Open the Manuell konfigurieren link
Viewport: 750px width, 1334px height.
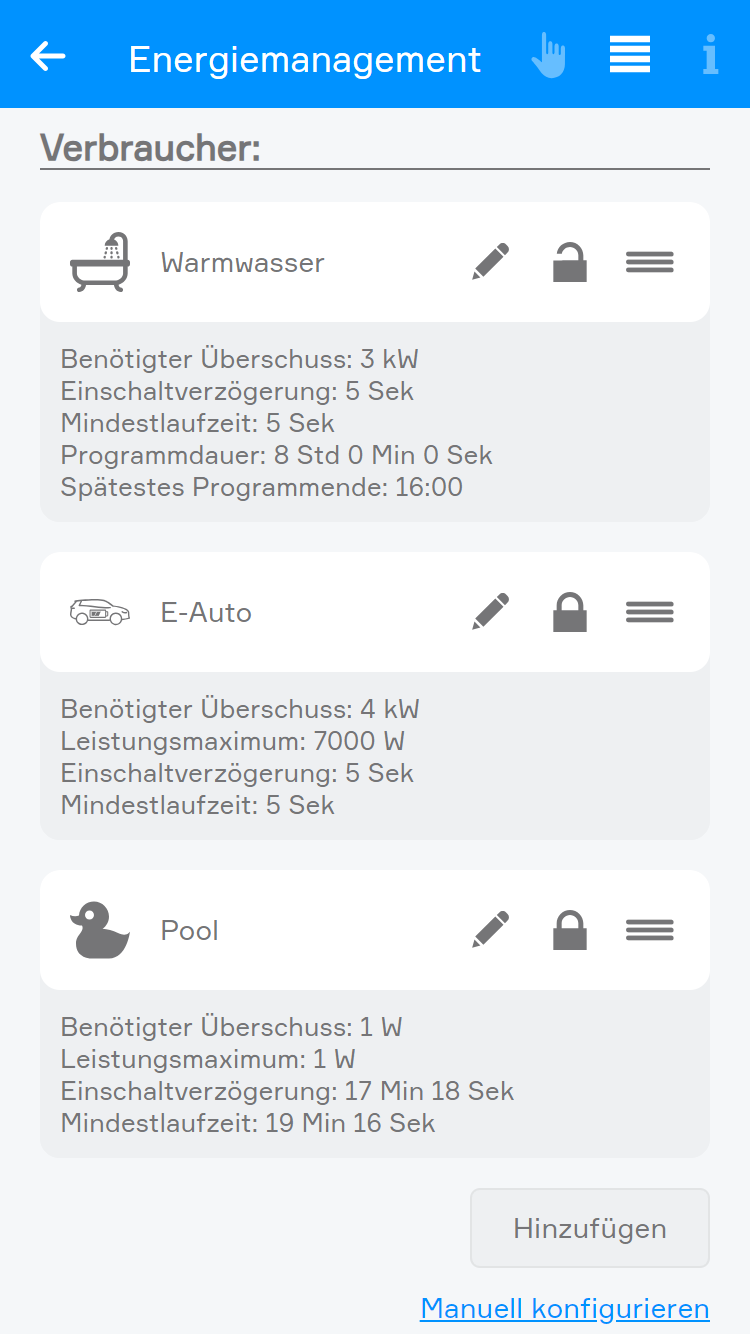coord(564,1308)
